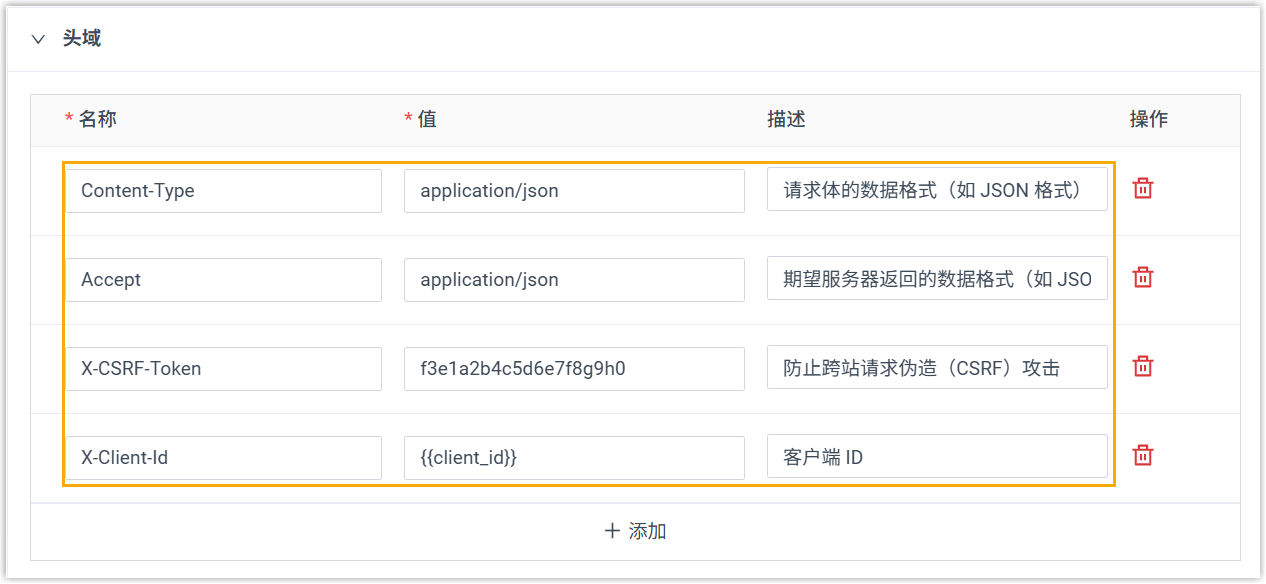Select the 防止跨站请求伪造 description field

click(x=937, y=368)
